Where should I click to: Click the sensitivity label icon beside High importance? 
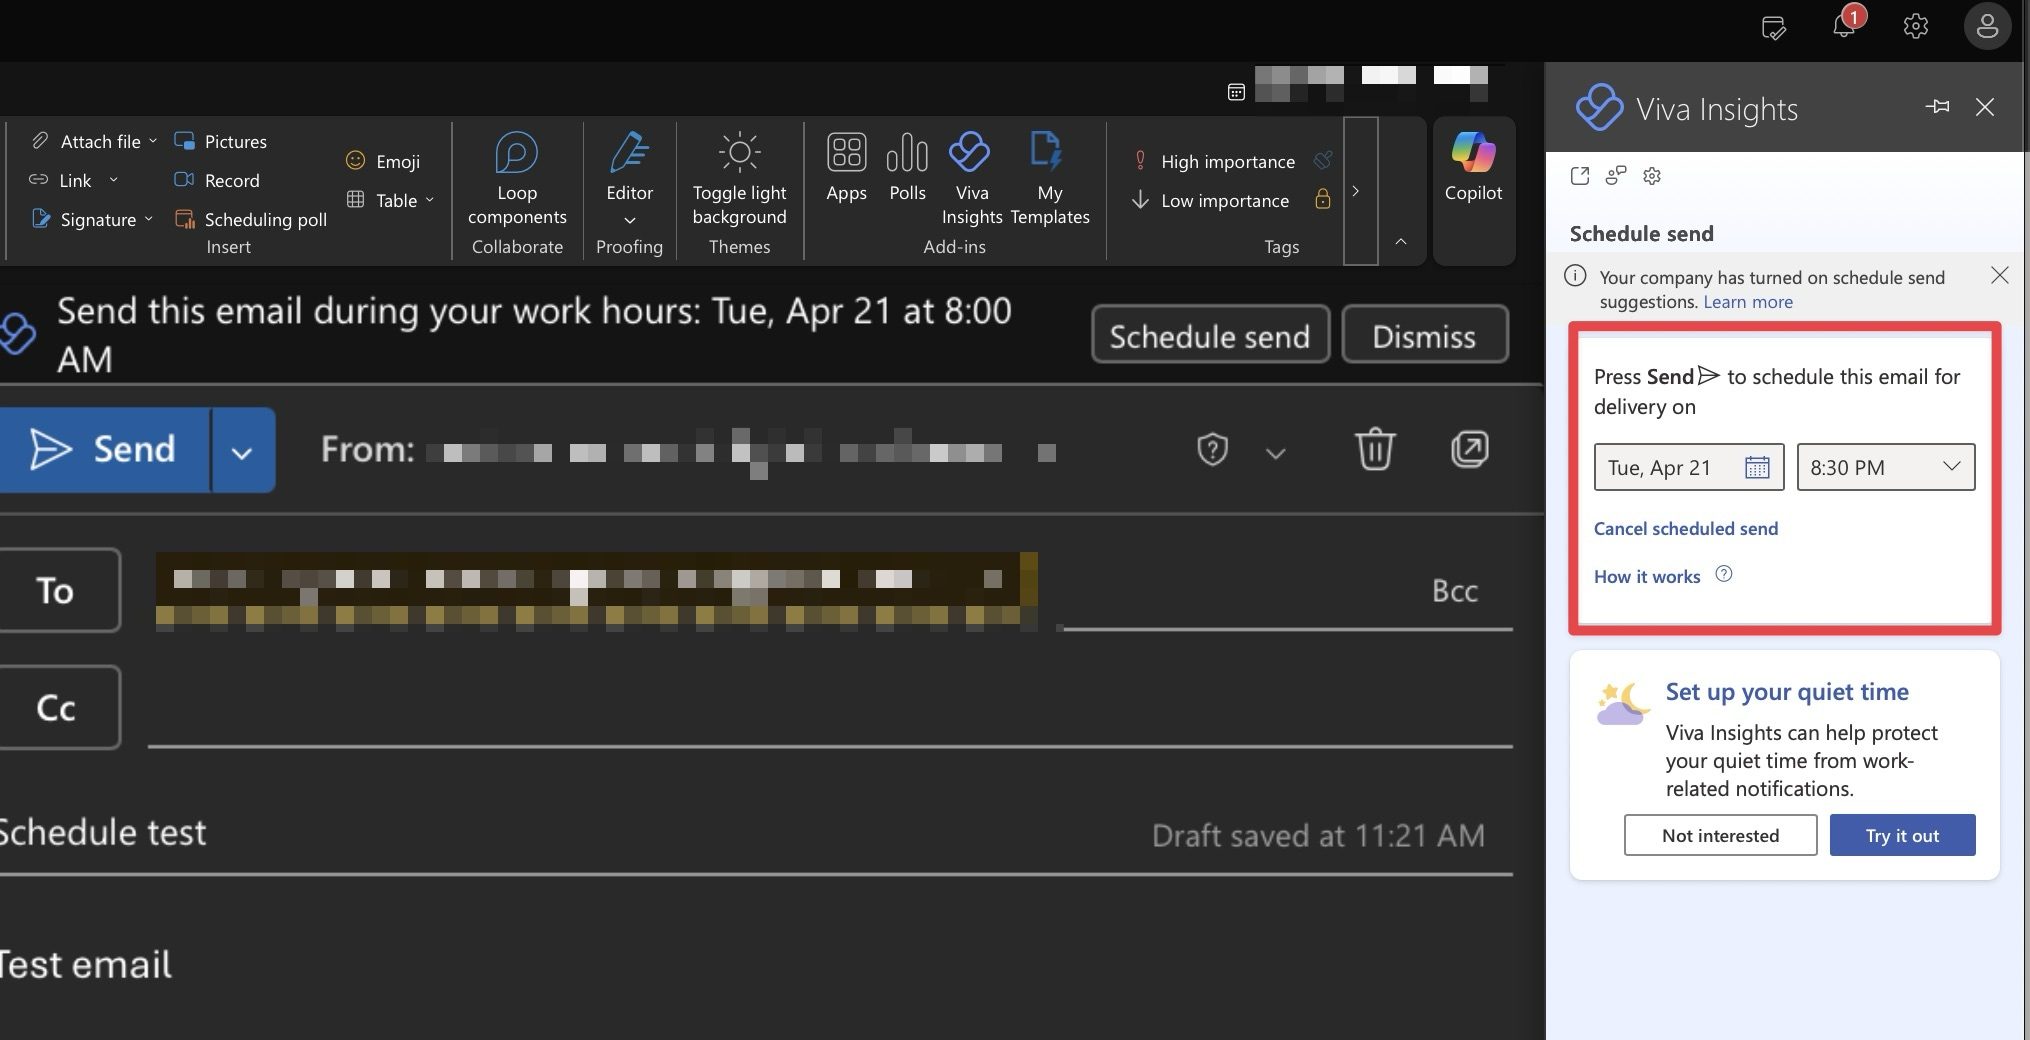click(1322, 160)
